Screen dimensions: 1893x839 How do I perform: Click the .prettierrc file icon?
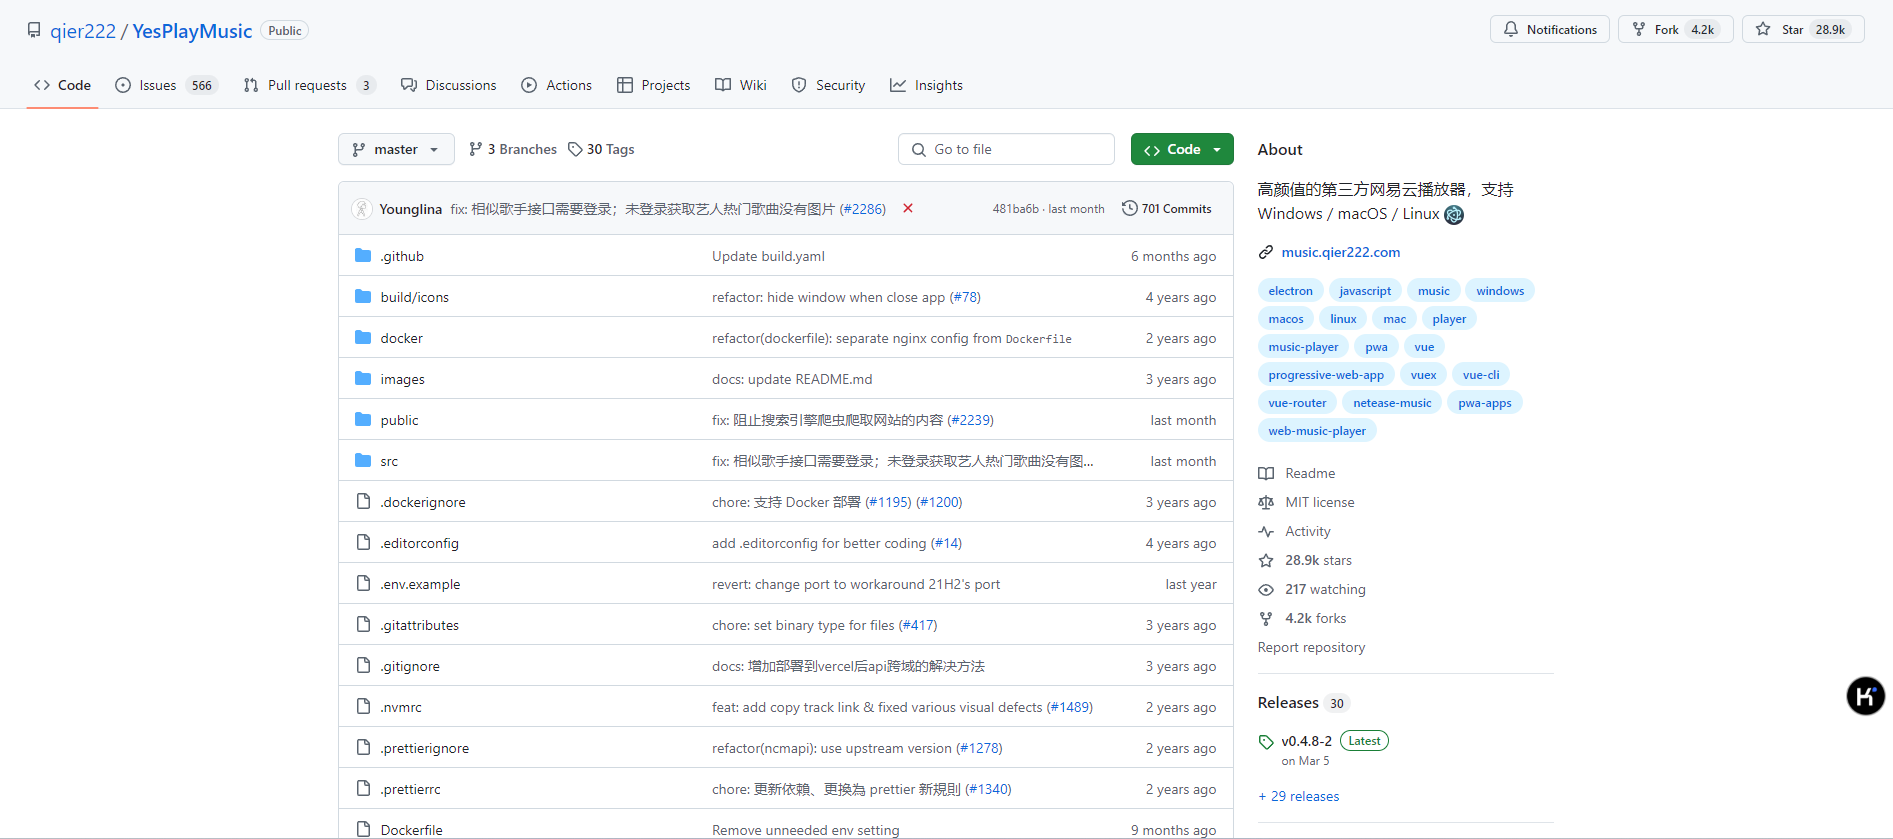click(363, 788)
